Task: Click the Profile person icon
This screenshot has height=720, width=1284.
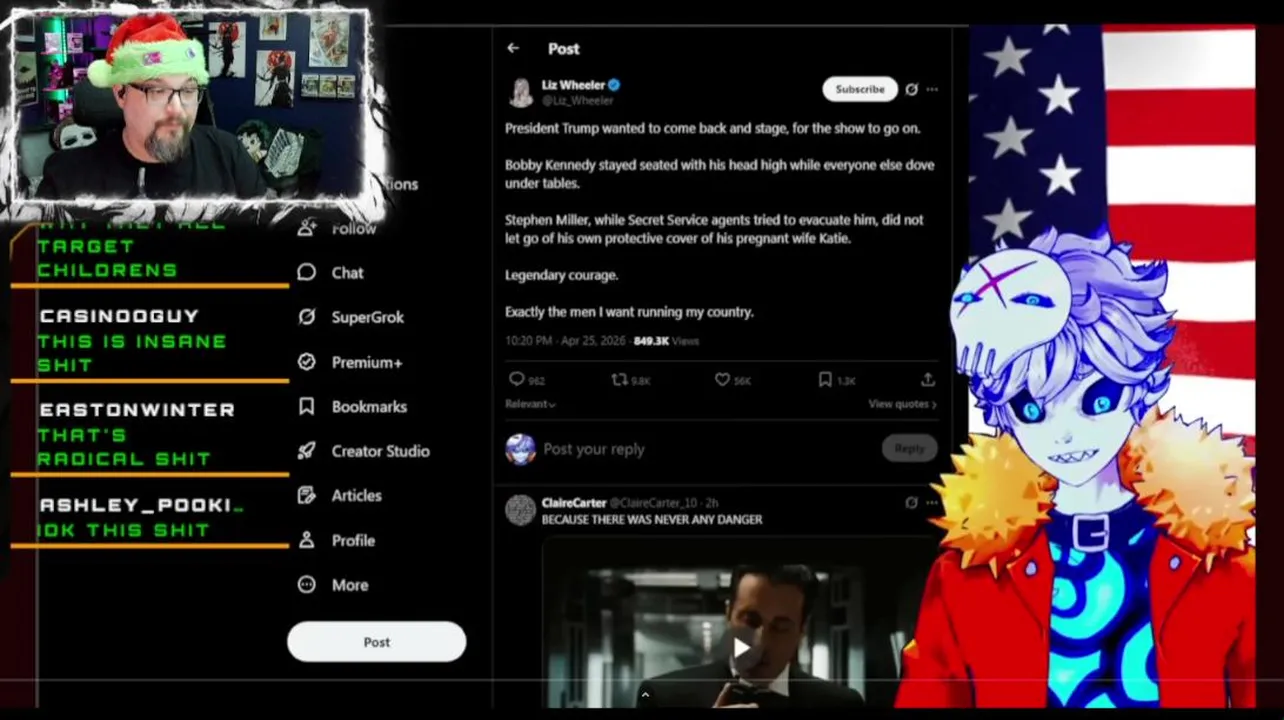Action: (x=307, y=540)
